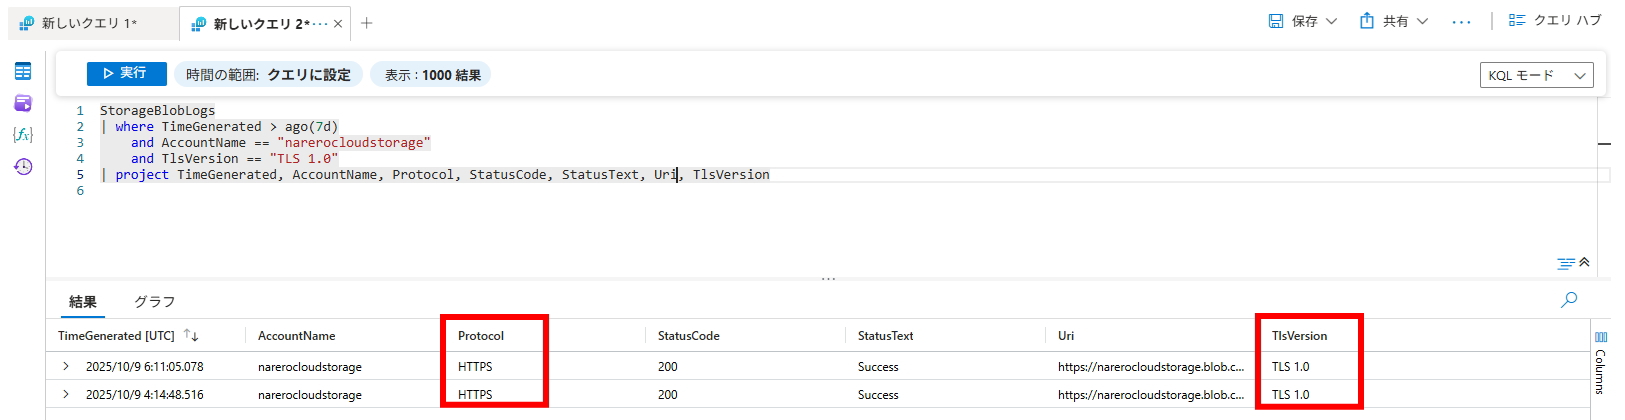Open the クエリ ハブ query hub

(x=1554, y=20)
